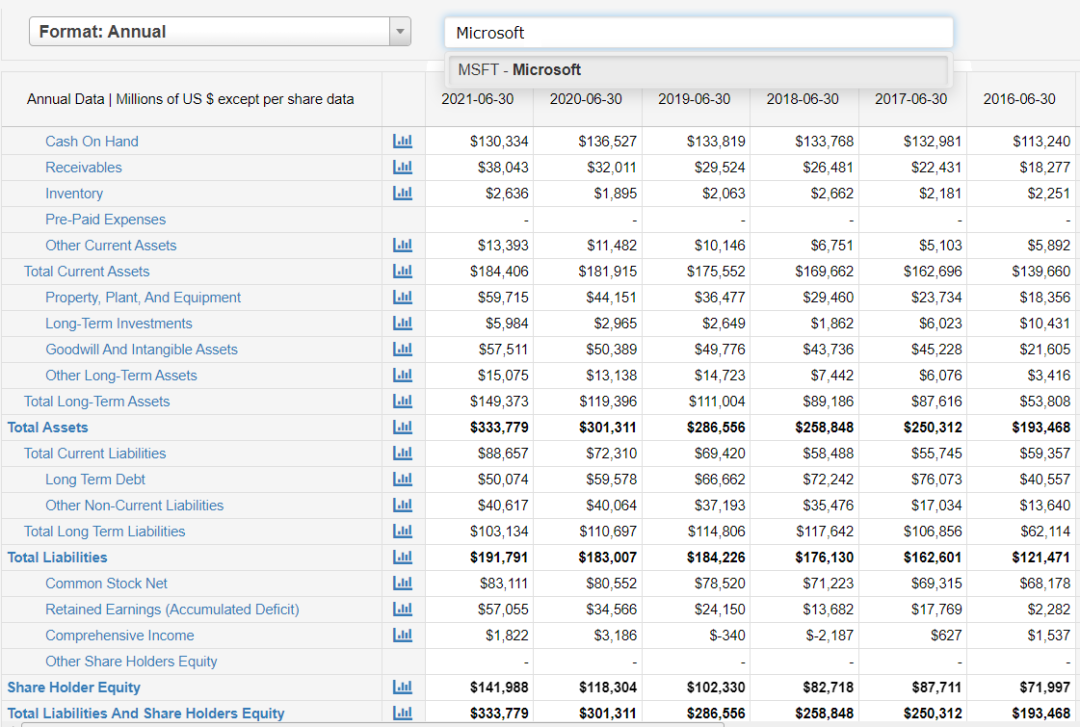Viewport: 1080px width, 727px height.
Task: Open chart icon for Total Liabilities And Share Holders Equity
Action: [x=402, y=713]
